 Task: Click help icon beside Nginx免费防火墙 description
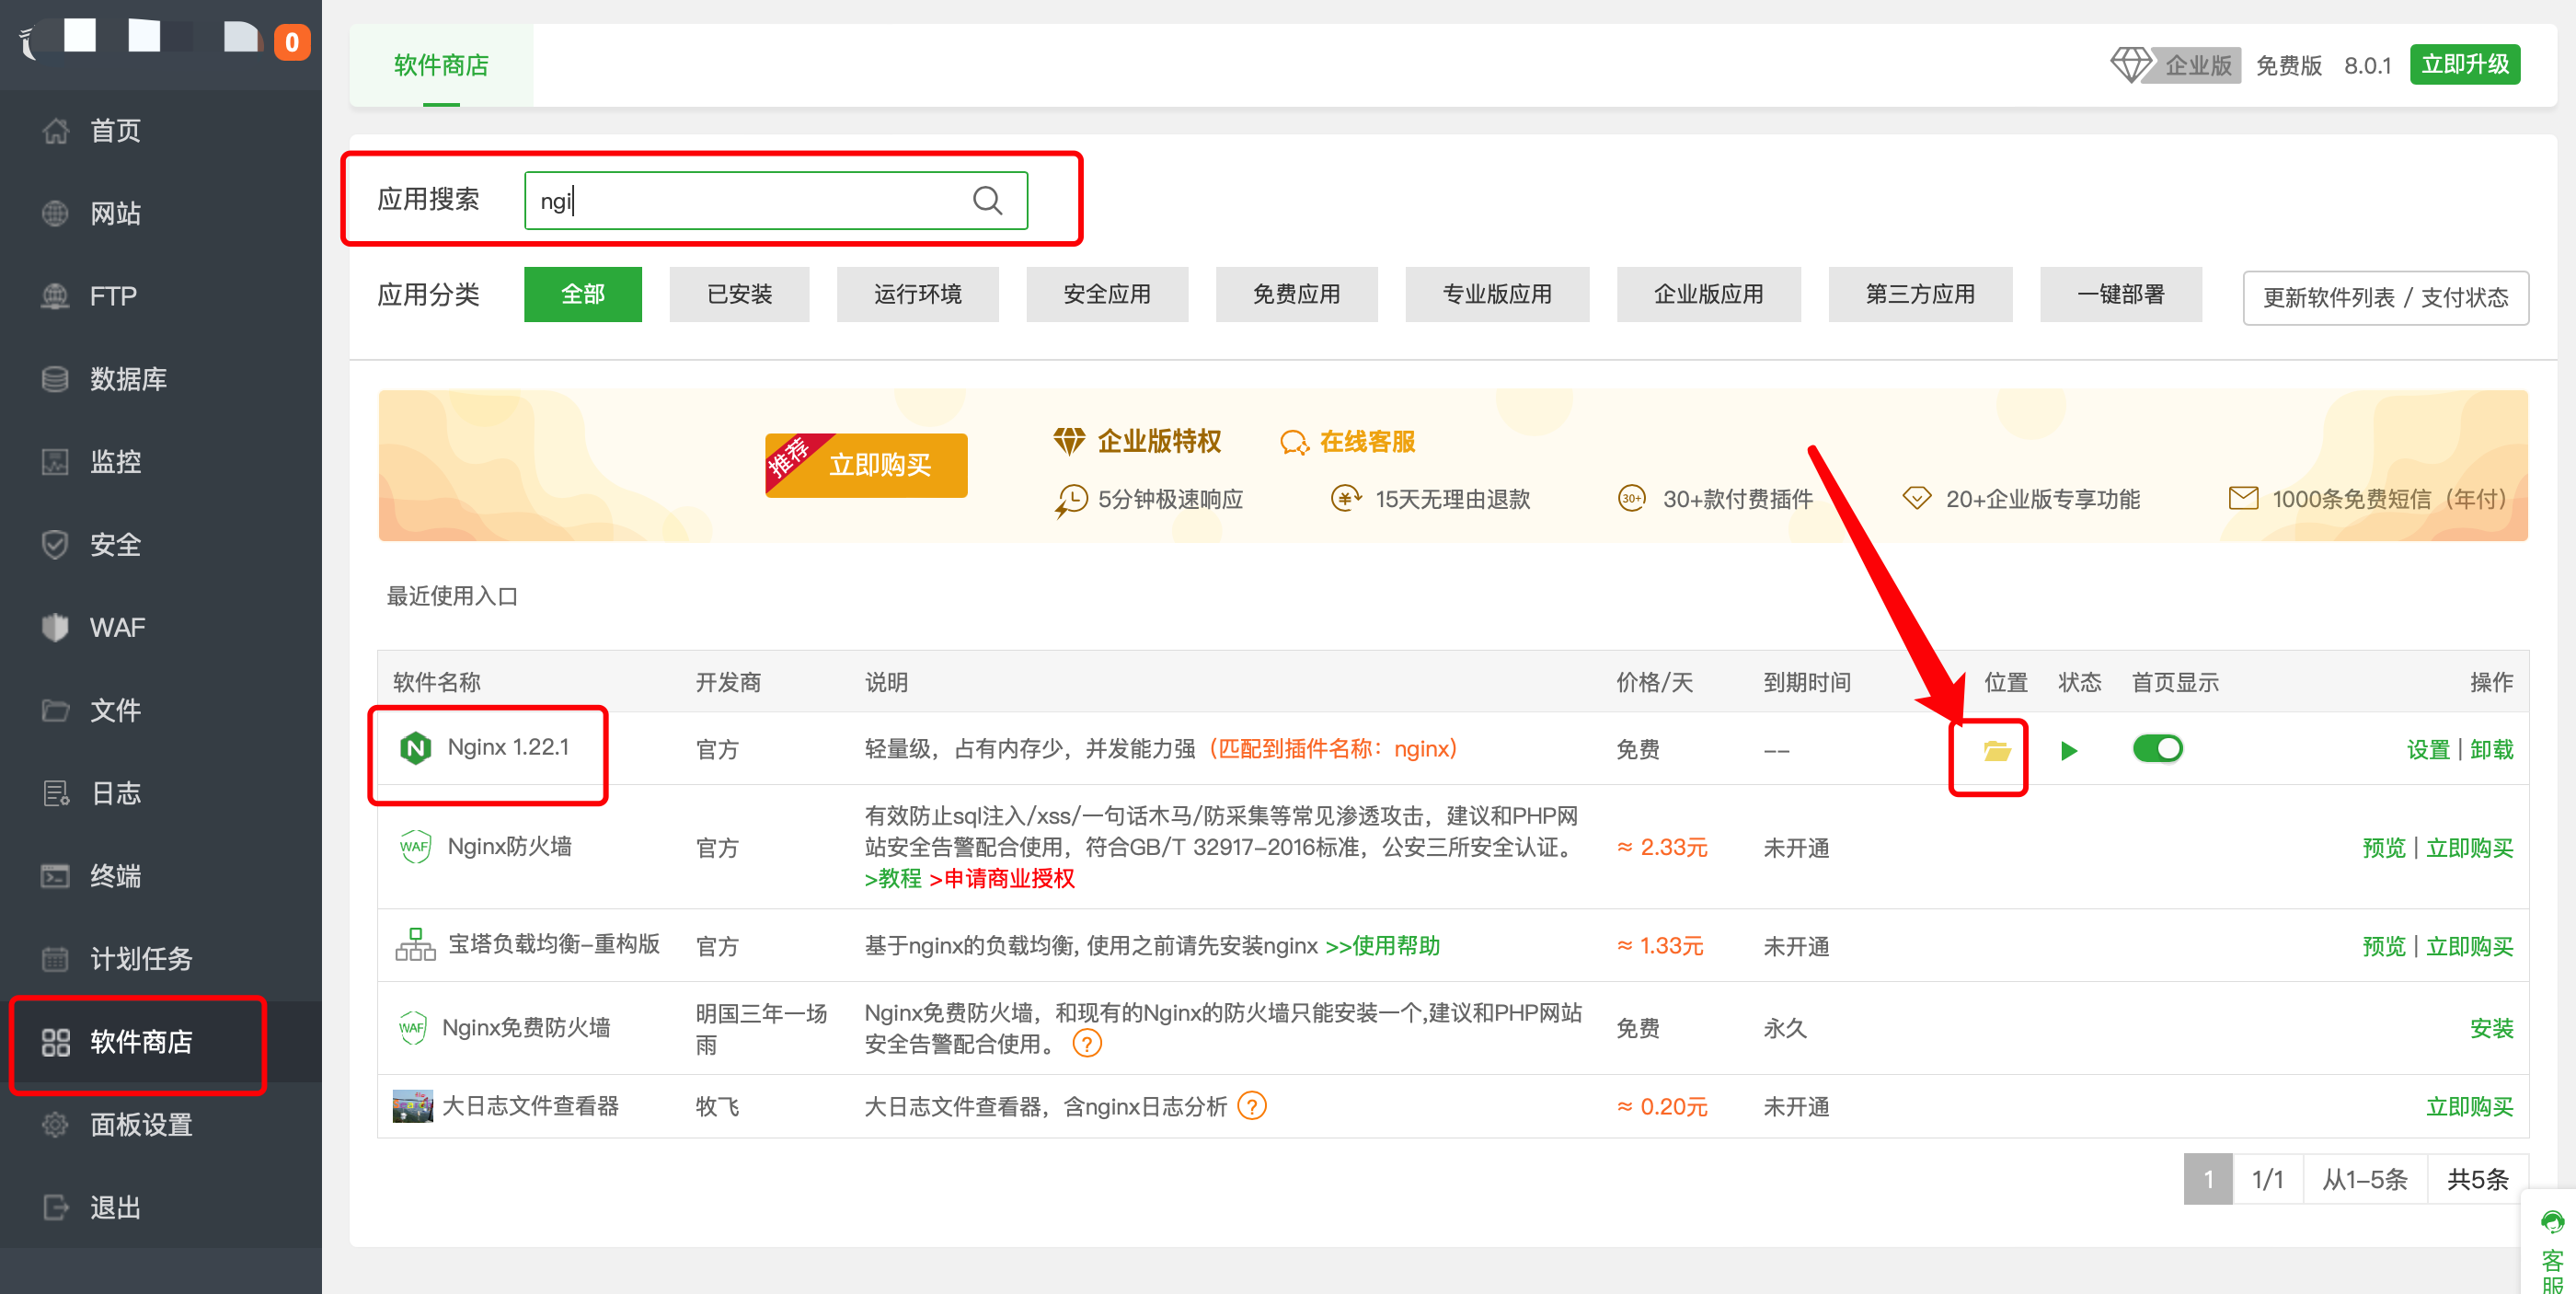pyautogui.click(x=1087, y=1044)
